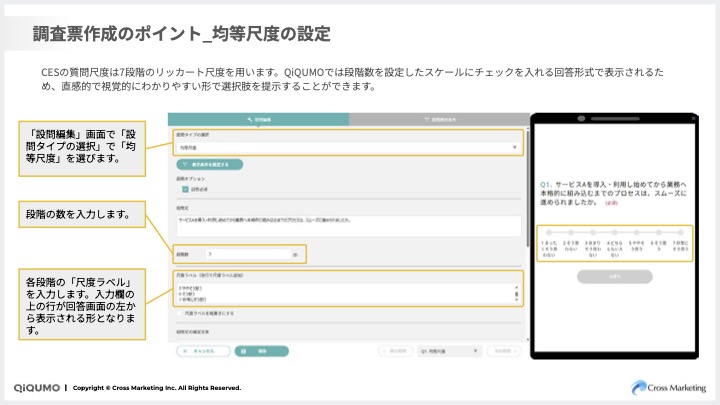The width and height of the screenshot is (720, 405).
Task: Toggle the vertical scale label checkbox
Action: coord(179,312)
